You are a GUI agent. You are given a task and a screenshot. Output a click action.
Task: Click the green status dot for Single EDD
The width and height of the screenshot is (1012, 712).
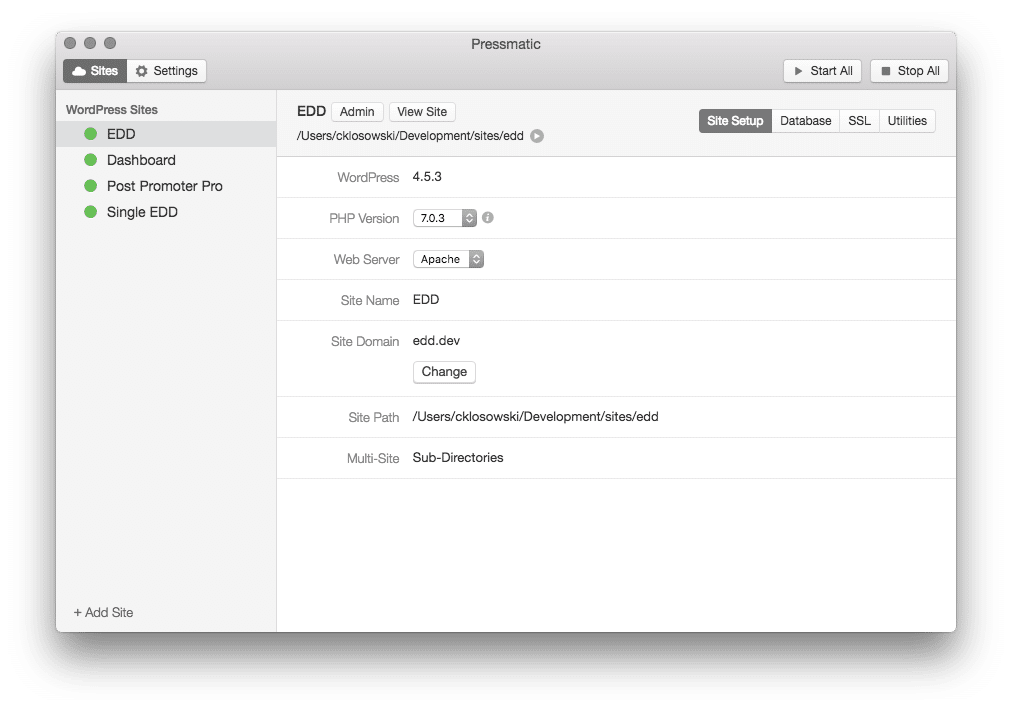90,212
